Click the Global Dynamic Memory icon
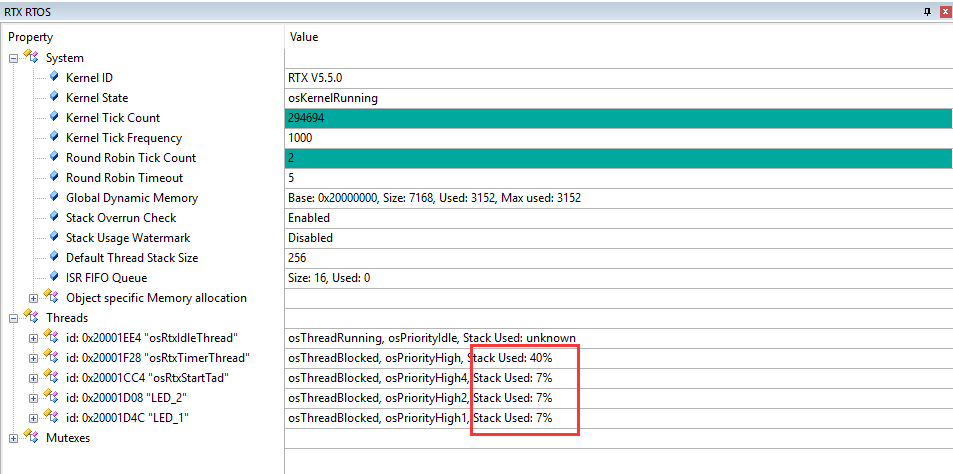 coord(54,197)
